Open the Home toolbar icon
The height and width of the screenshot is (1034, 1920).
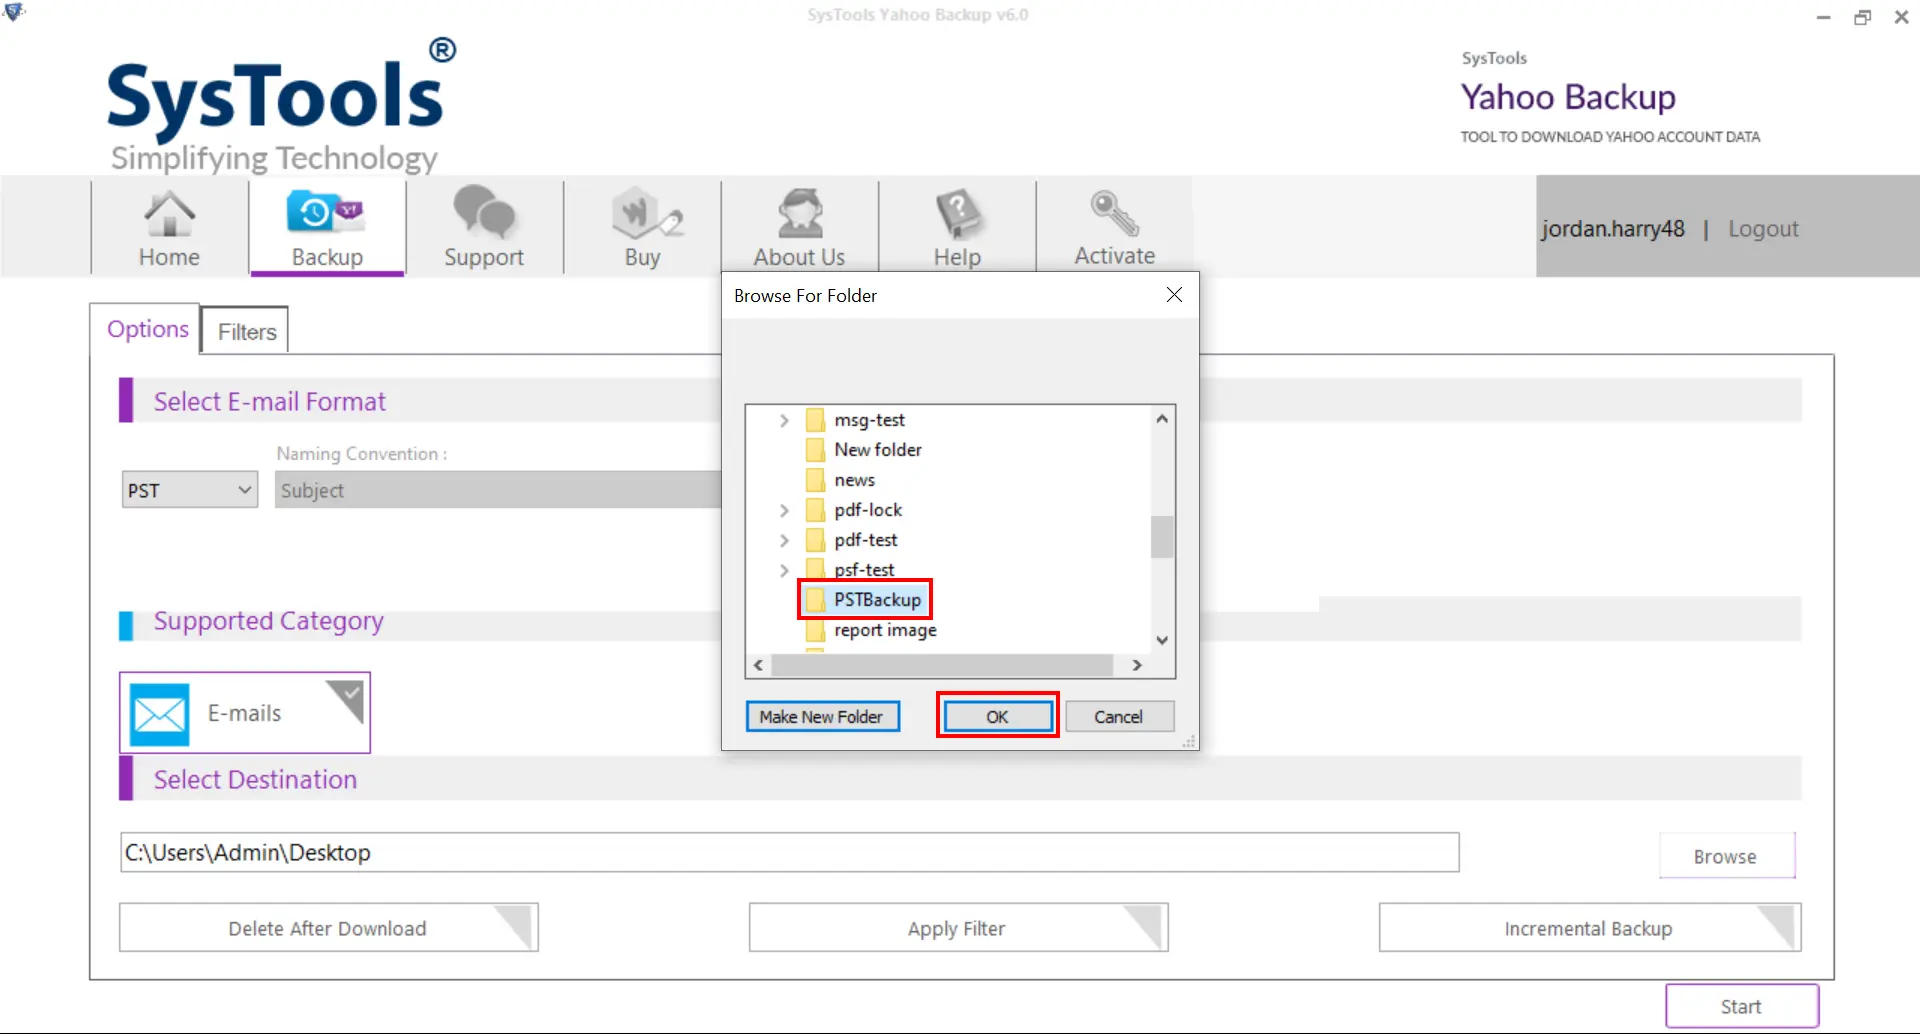170,214
